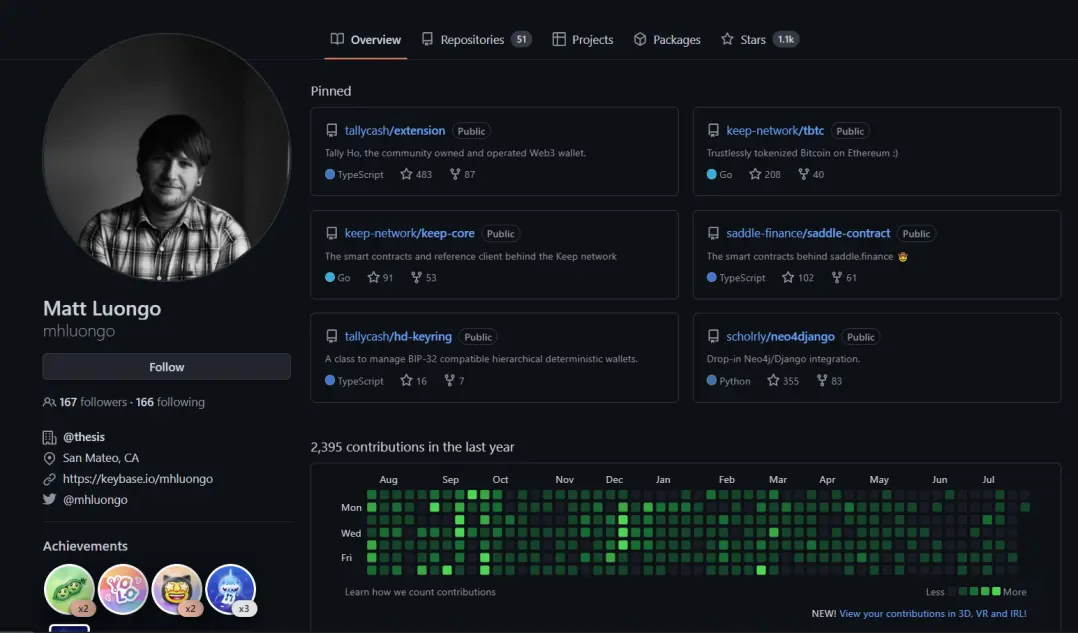Click the Follow button
The image size is (1078, 633).
click(x=166, y=367)
